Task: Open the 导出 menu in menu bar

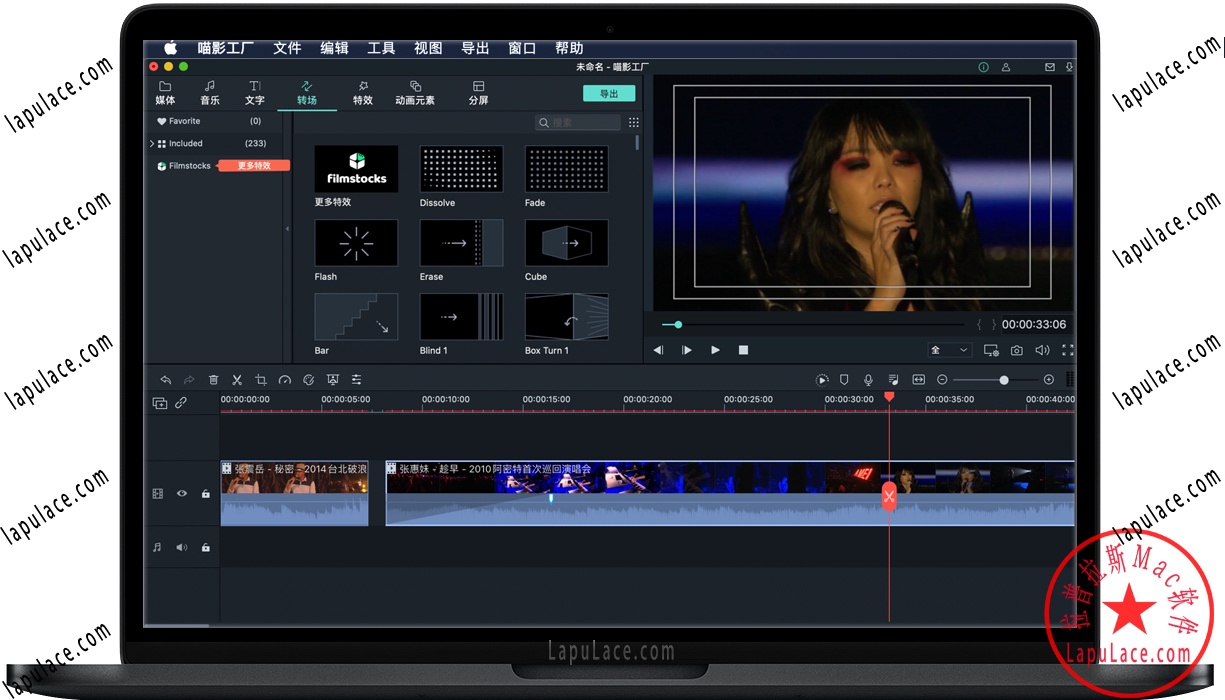Action: coord(475,48)
